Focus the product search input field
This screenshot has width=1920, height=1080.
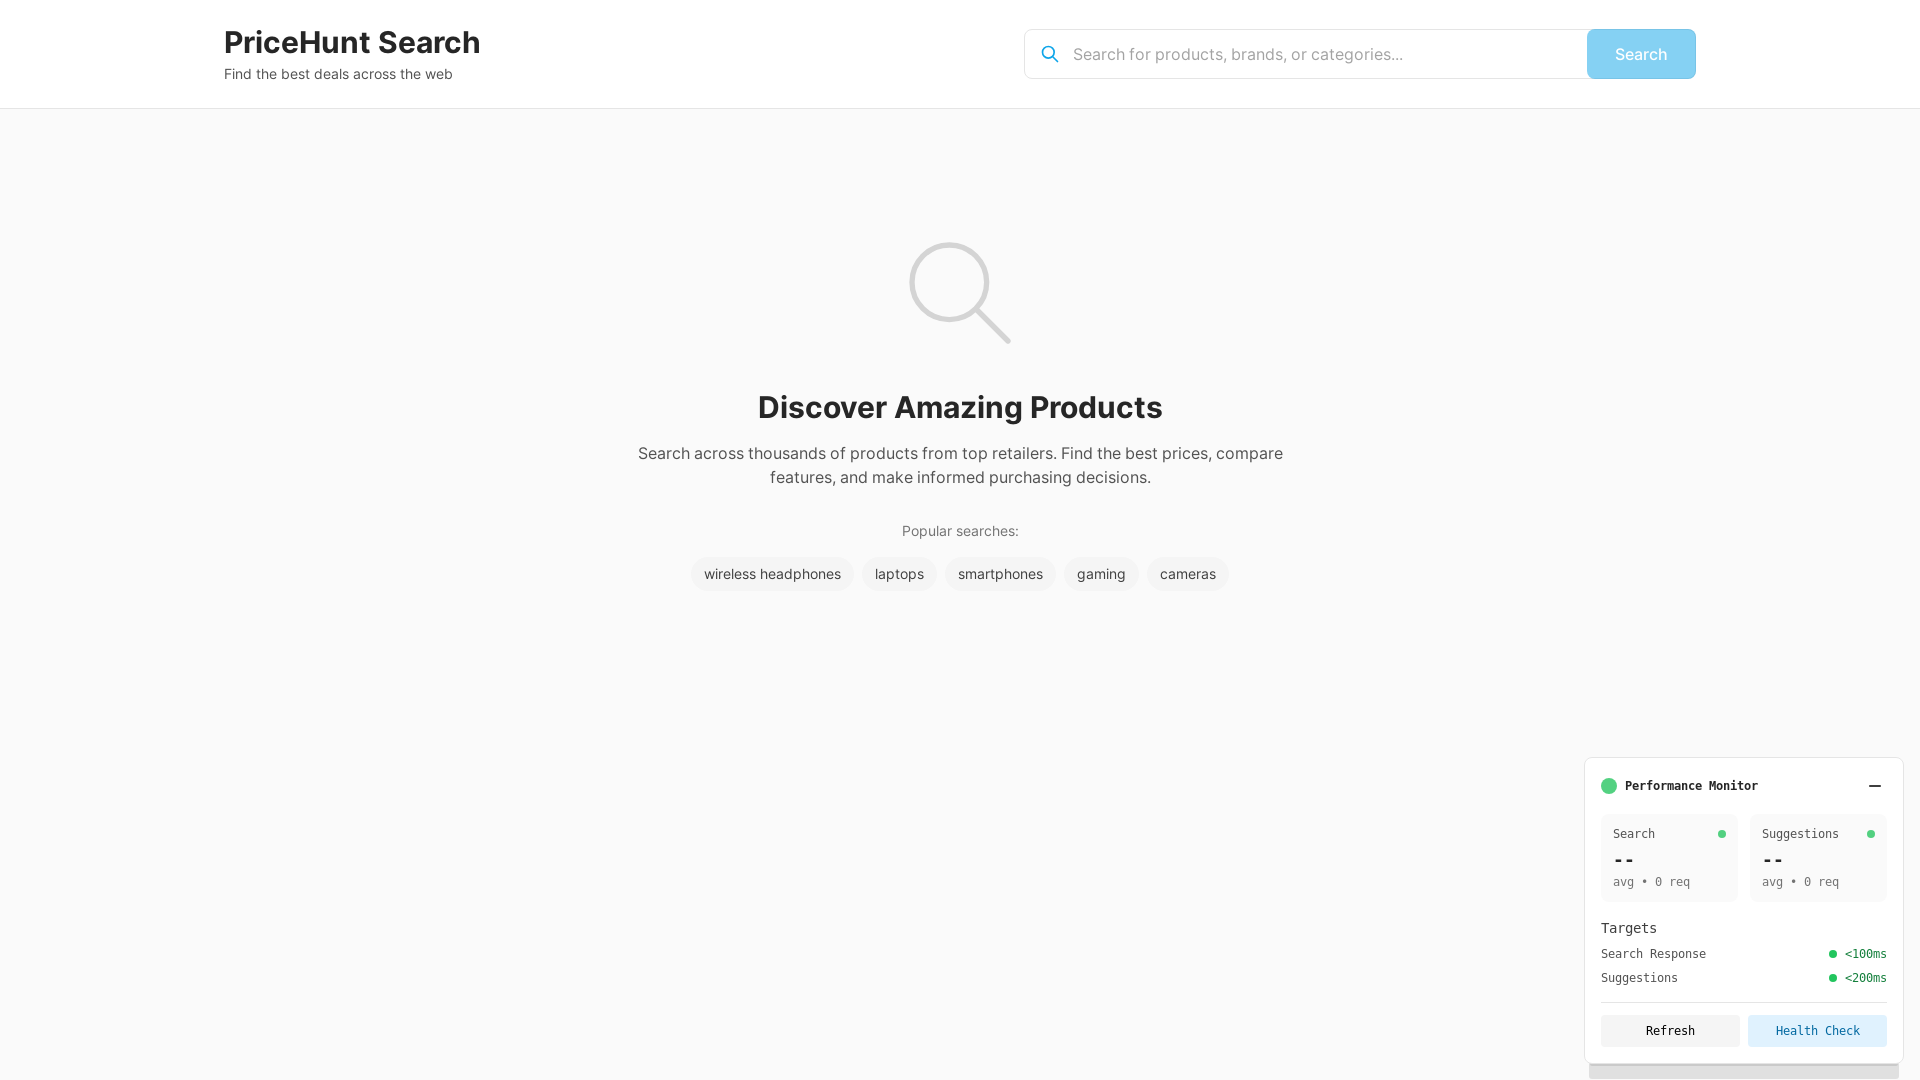click(1305, 54)
